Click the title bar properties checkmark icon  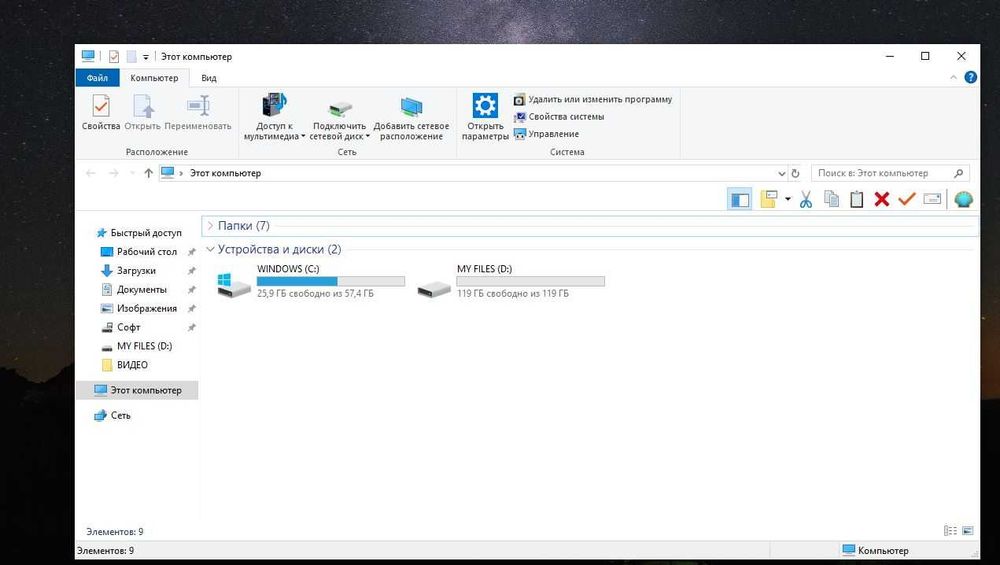point(114,57)
